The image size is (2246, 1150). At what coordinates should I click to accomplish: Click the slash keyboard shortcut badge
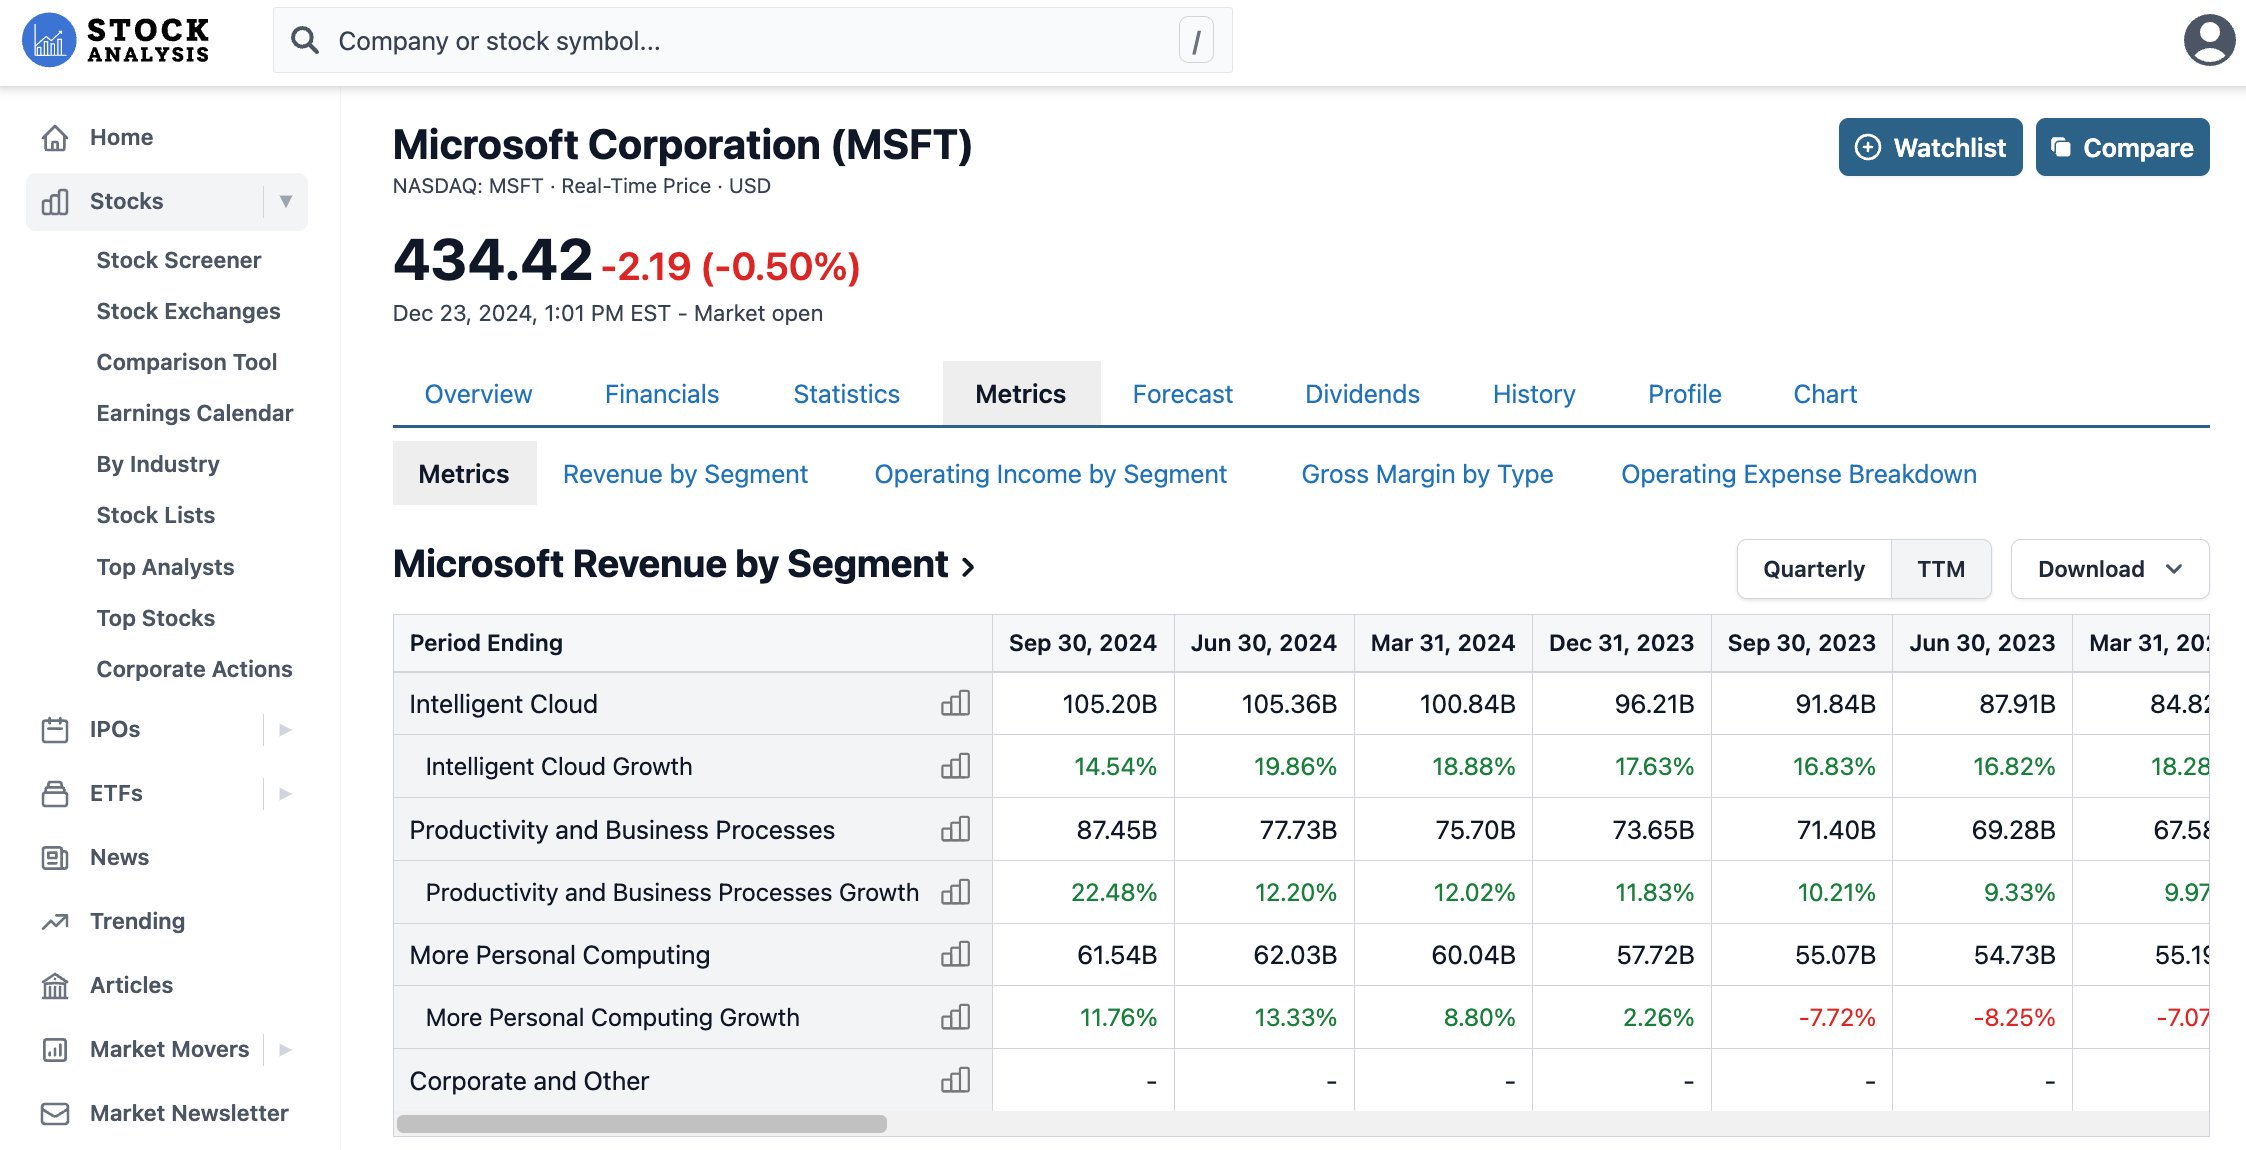(1196, 41)
